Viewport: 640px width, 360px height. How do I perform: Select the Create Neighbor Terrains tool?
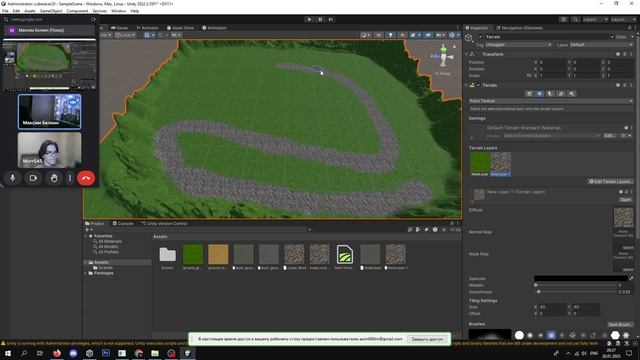click(529, 93)
